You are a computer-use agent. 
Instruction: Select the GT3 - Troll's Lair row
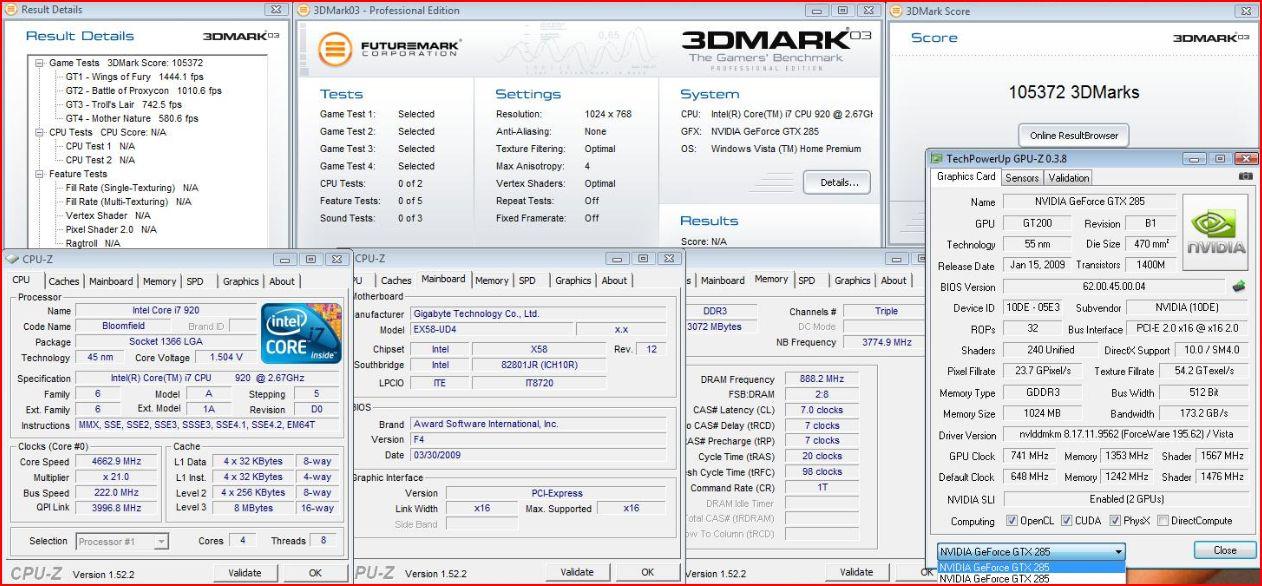point(123,104)
